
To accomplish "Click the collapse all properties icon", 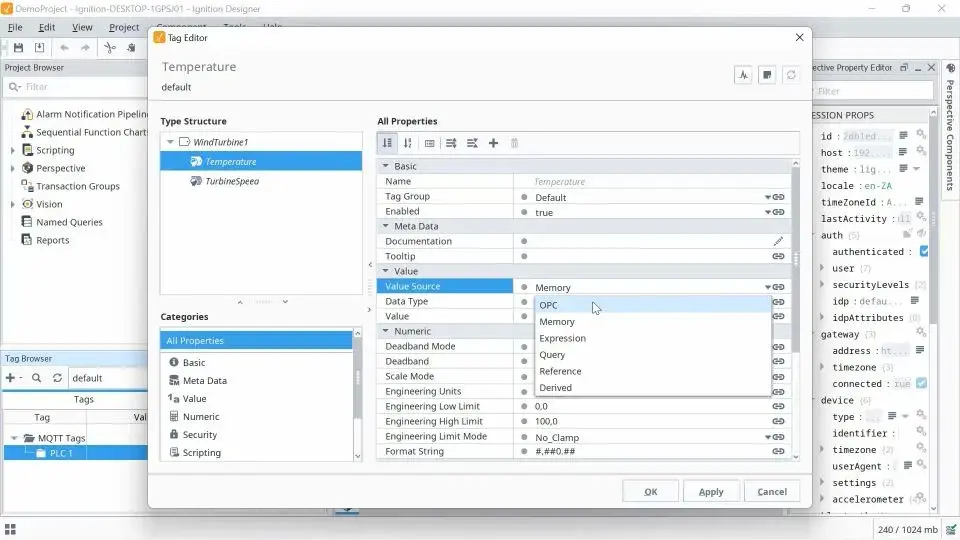I will tap(472, 143).
